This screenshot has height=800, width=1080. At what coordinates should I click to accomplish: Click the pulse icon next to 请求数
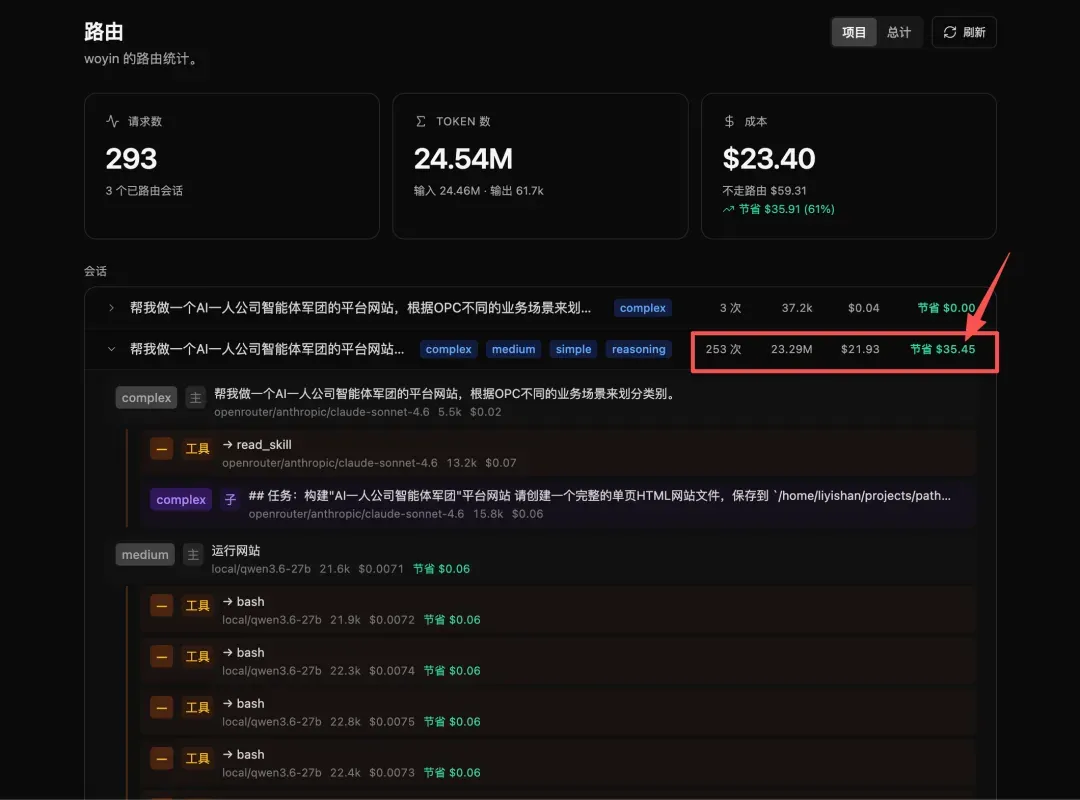pyautogui.click(x=112, y=121)
